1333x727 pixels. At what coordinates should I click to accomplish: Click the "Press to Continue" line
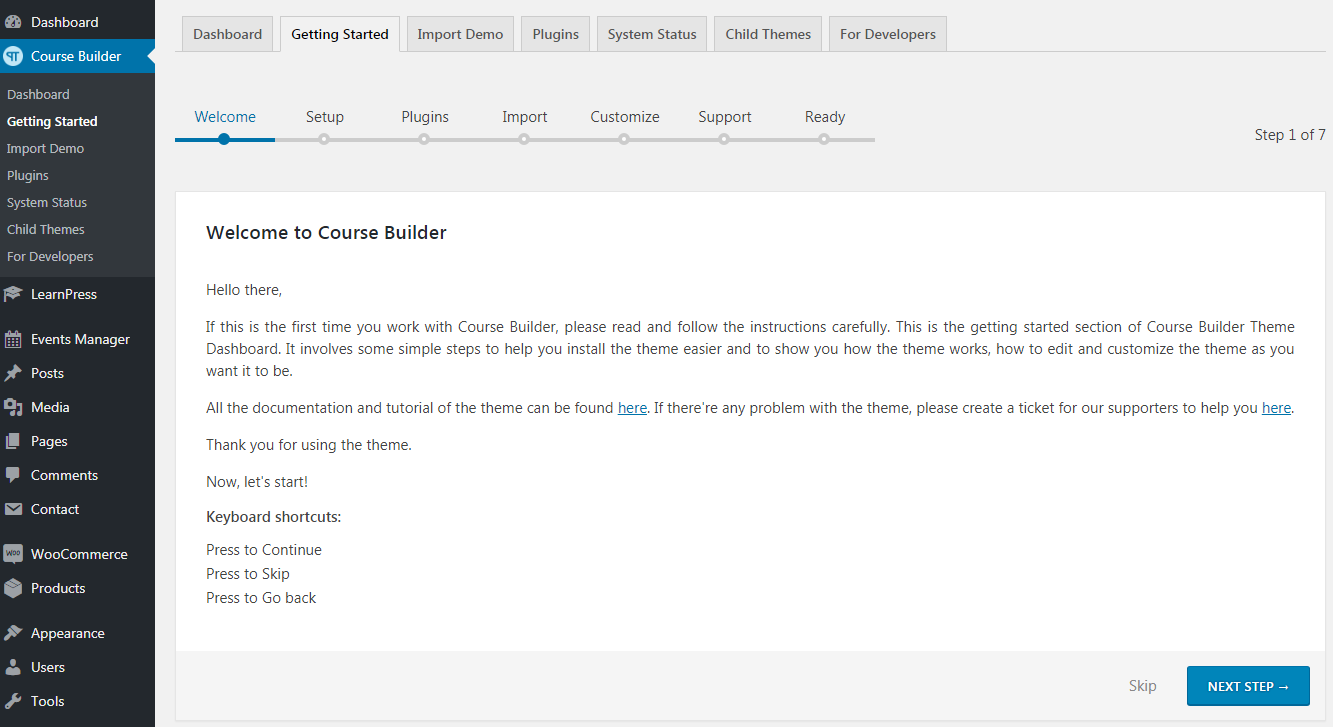264,550
